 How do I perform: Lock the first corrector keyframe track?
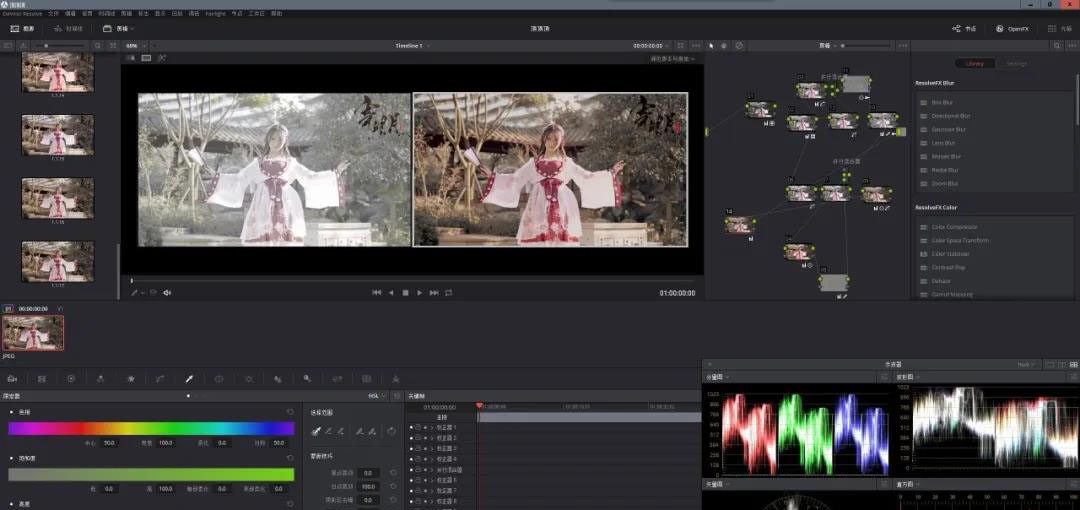[x=418, y=428]
